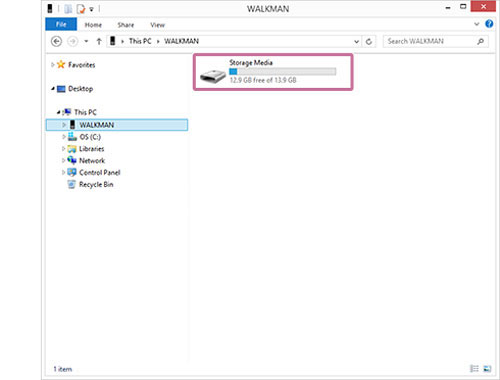Image resolution: width=500 pixels, height=380 pixels.
Task: Go up one folder level
Action: [x=99, y=41]
